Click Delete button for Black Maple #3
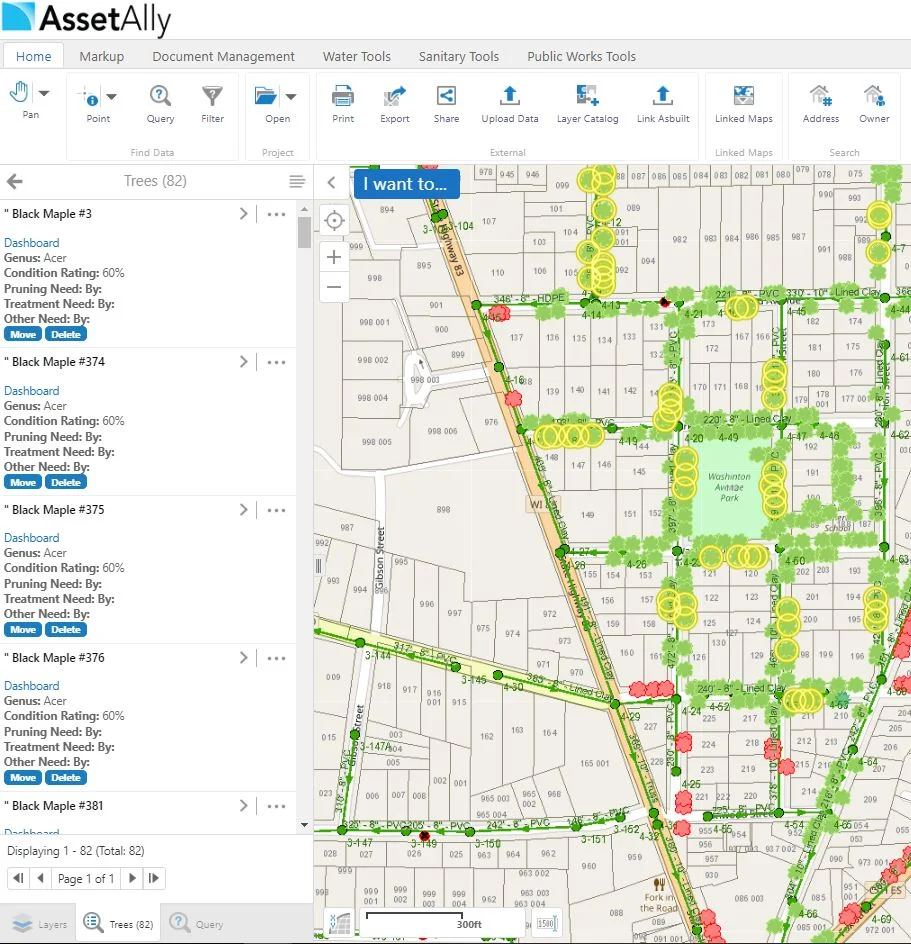 (x=66, y=334)
